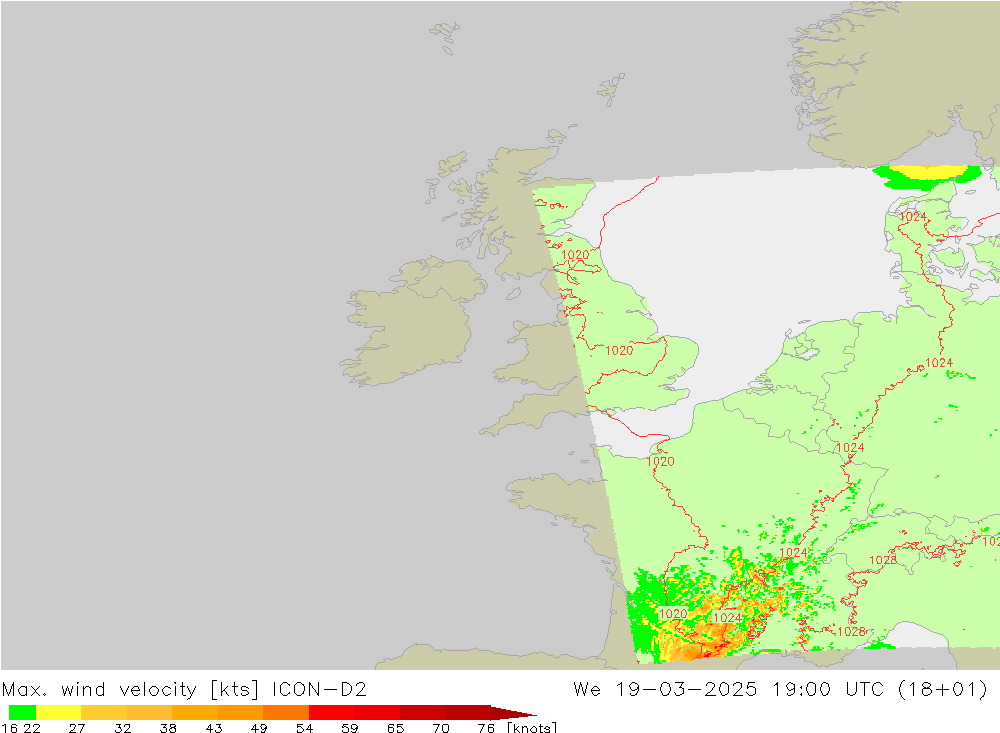Click the legend value '59'
The height and width of the screenshot is (733, 1000).
click(349, 728)
